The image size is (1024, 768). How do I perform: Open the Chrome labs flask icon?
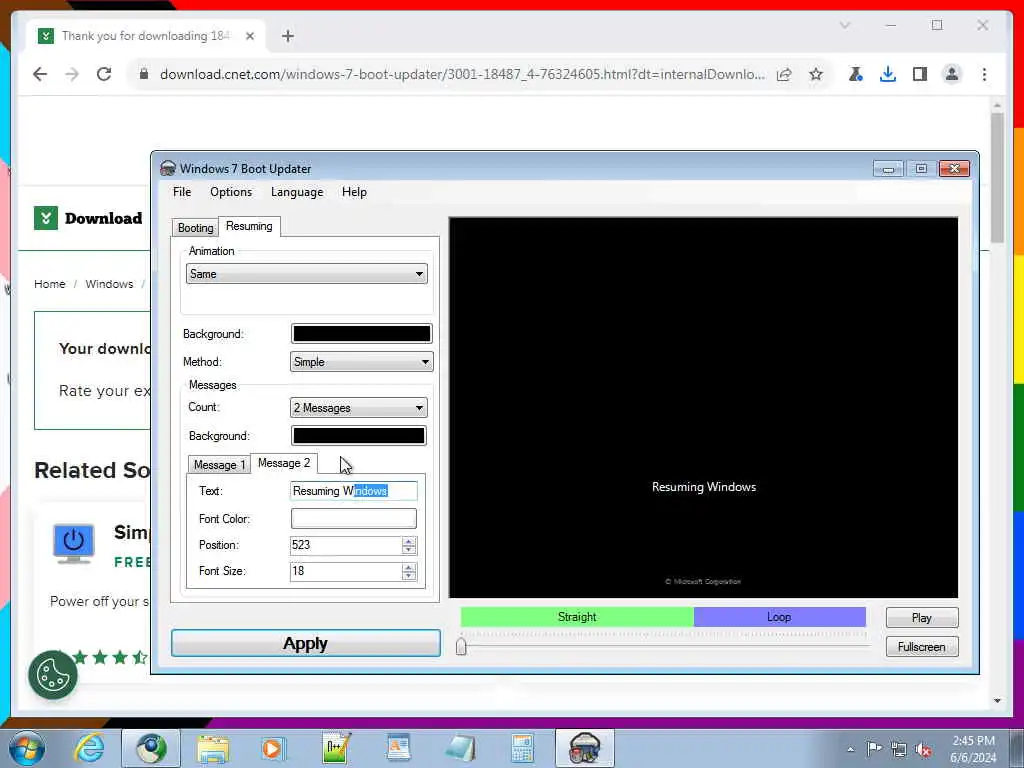pyautogui.click(x=856, y=74)
